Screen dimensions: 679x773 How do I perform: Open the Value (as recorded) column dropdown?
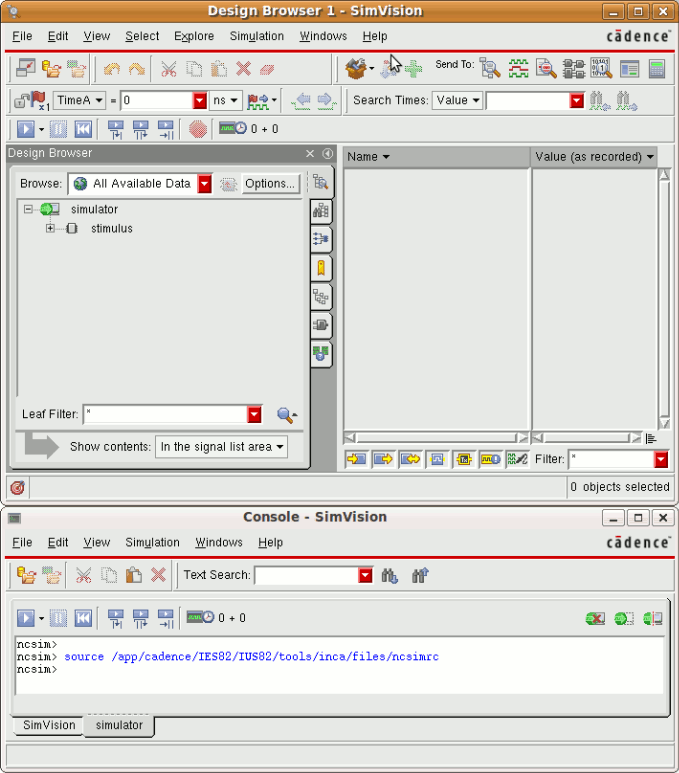tap(650, 157)
